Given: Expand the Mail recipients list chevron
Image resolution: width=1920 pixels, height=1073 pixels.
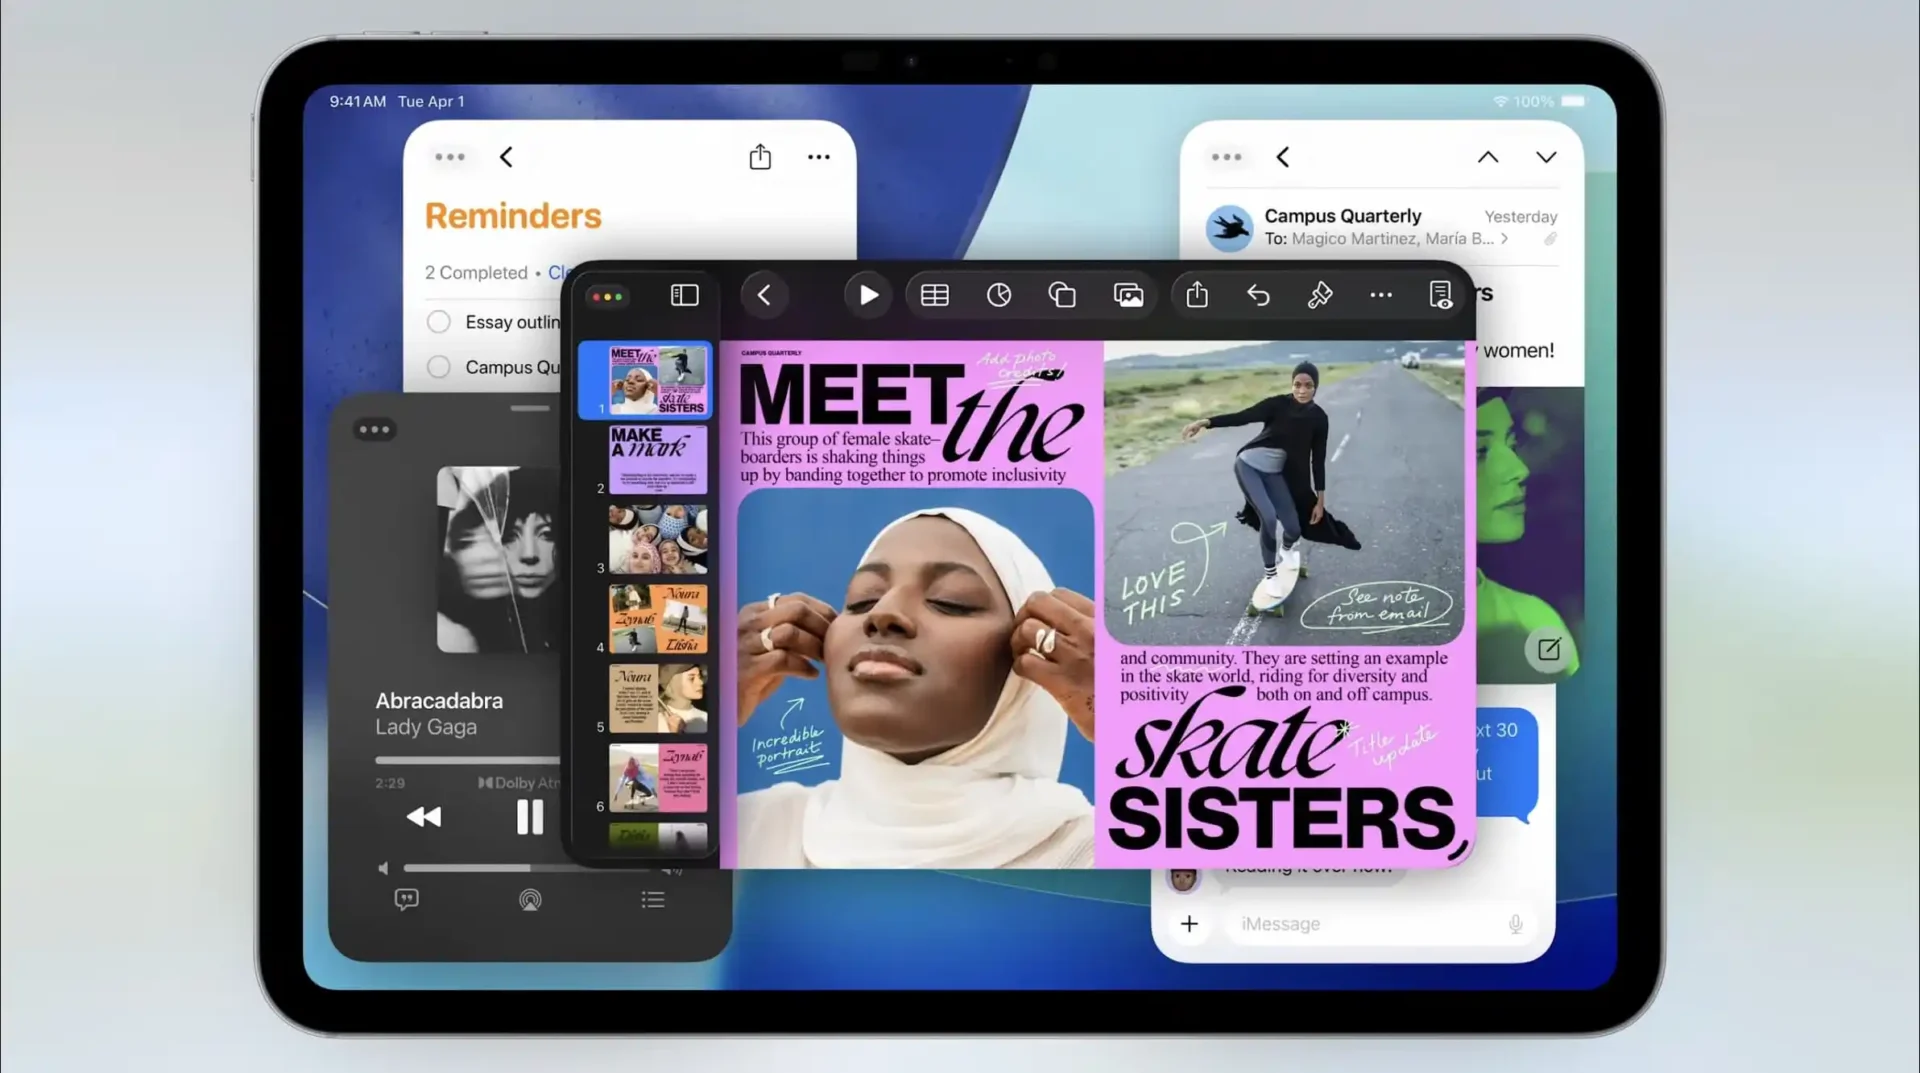Looking at the screenshot, I should pyautogui.click(x=1504, y=239).
